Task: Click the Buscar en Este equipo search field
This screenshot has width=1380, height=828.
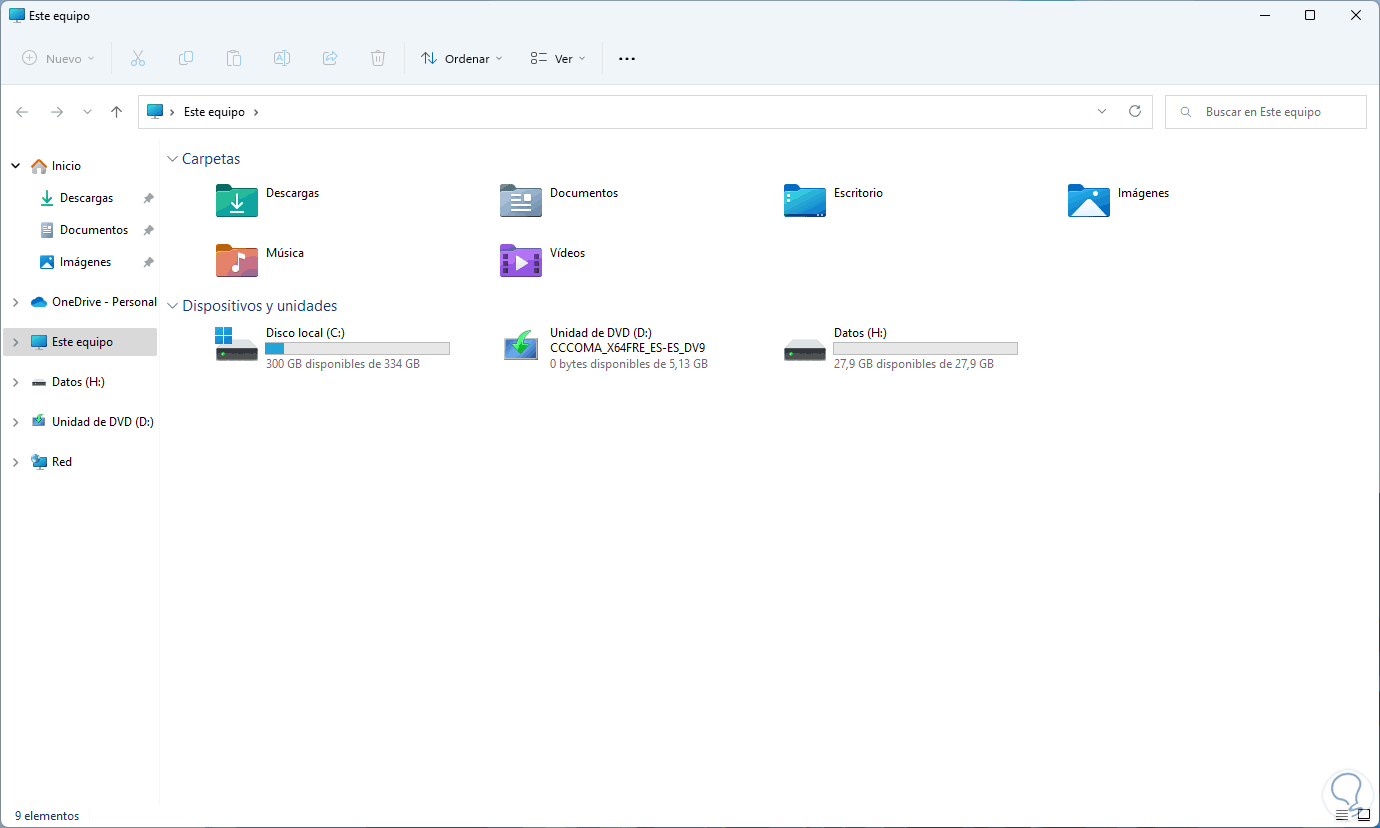Action: [1266, 112]
